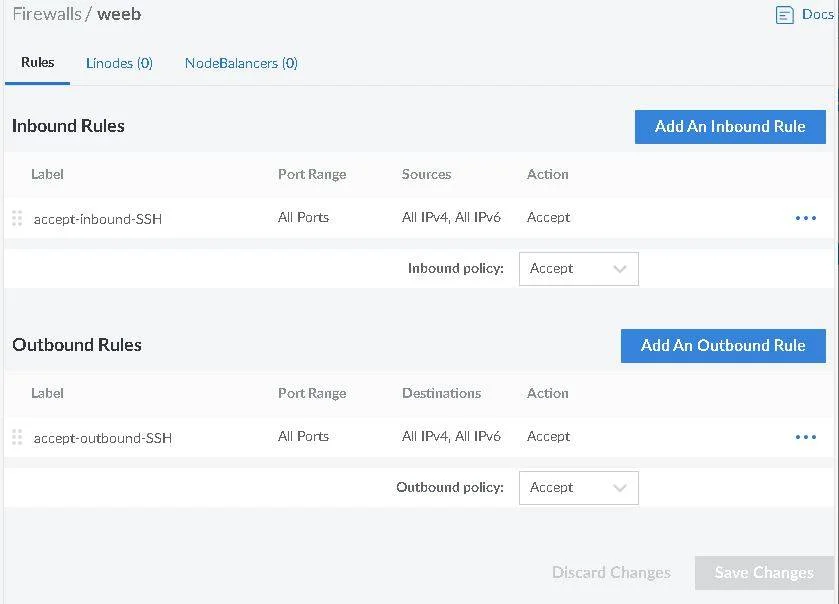
Task: Select the accept-outbound-SSH label
Action: coord(103,438)
